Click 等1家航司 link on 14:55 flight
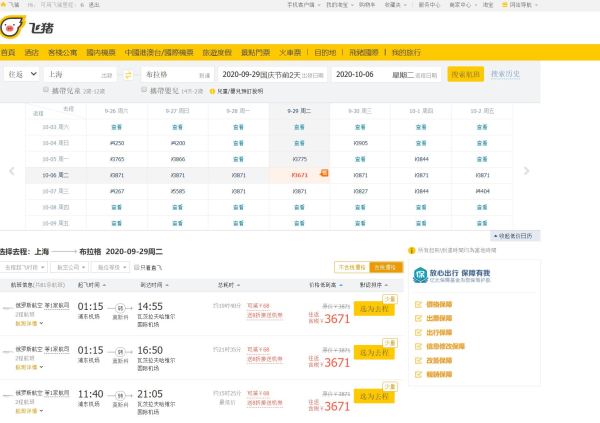Screen dimensions: 600x423 [x=57, y=305]
